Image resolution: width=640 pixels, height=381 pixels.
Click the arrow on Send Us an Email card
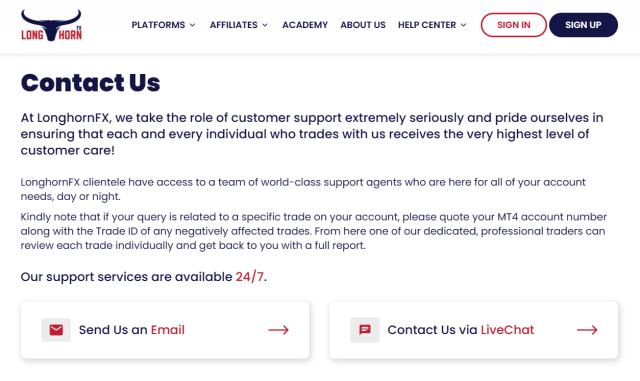[x=278, y=330]
